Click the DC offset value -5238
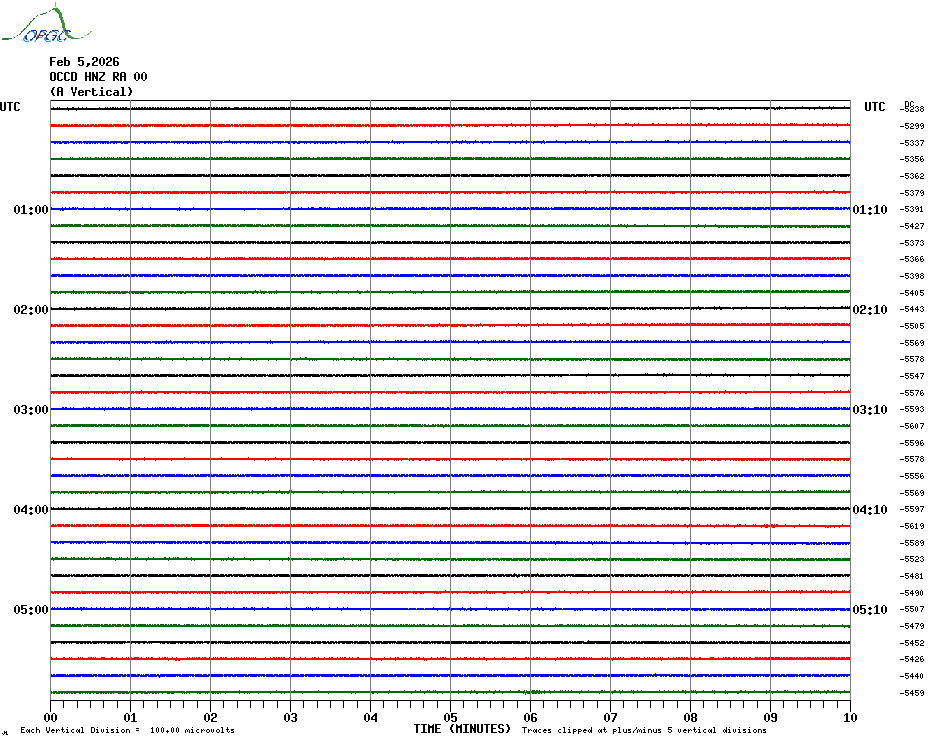Viewport: 930px width, 744px height. coord(912,109)
